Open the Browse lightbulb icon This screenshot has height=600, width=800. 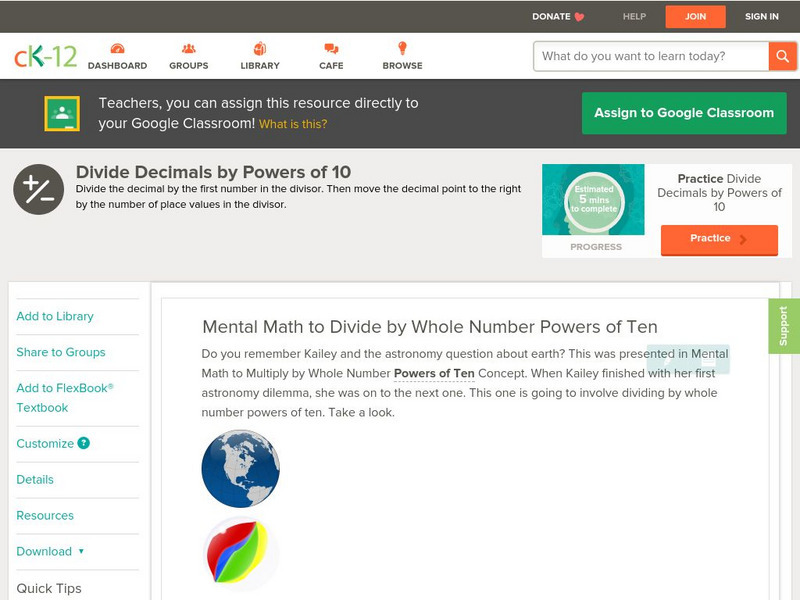pyautogui.click(x=402, y=48)
